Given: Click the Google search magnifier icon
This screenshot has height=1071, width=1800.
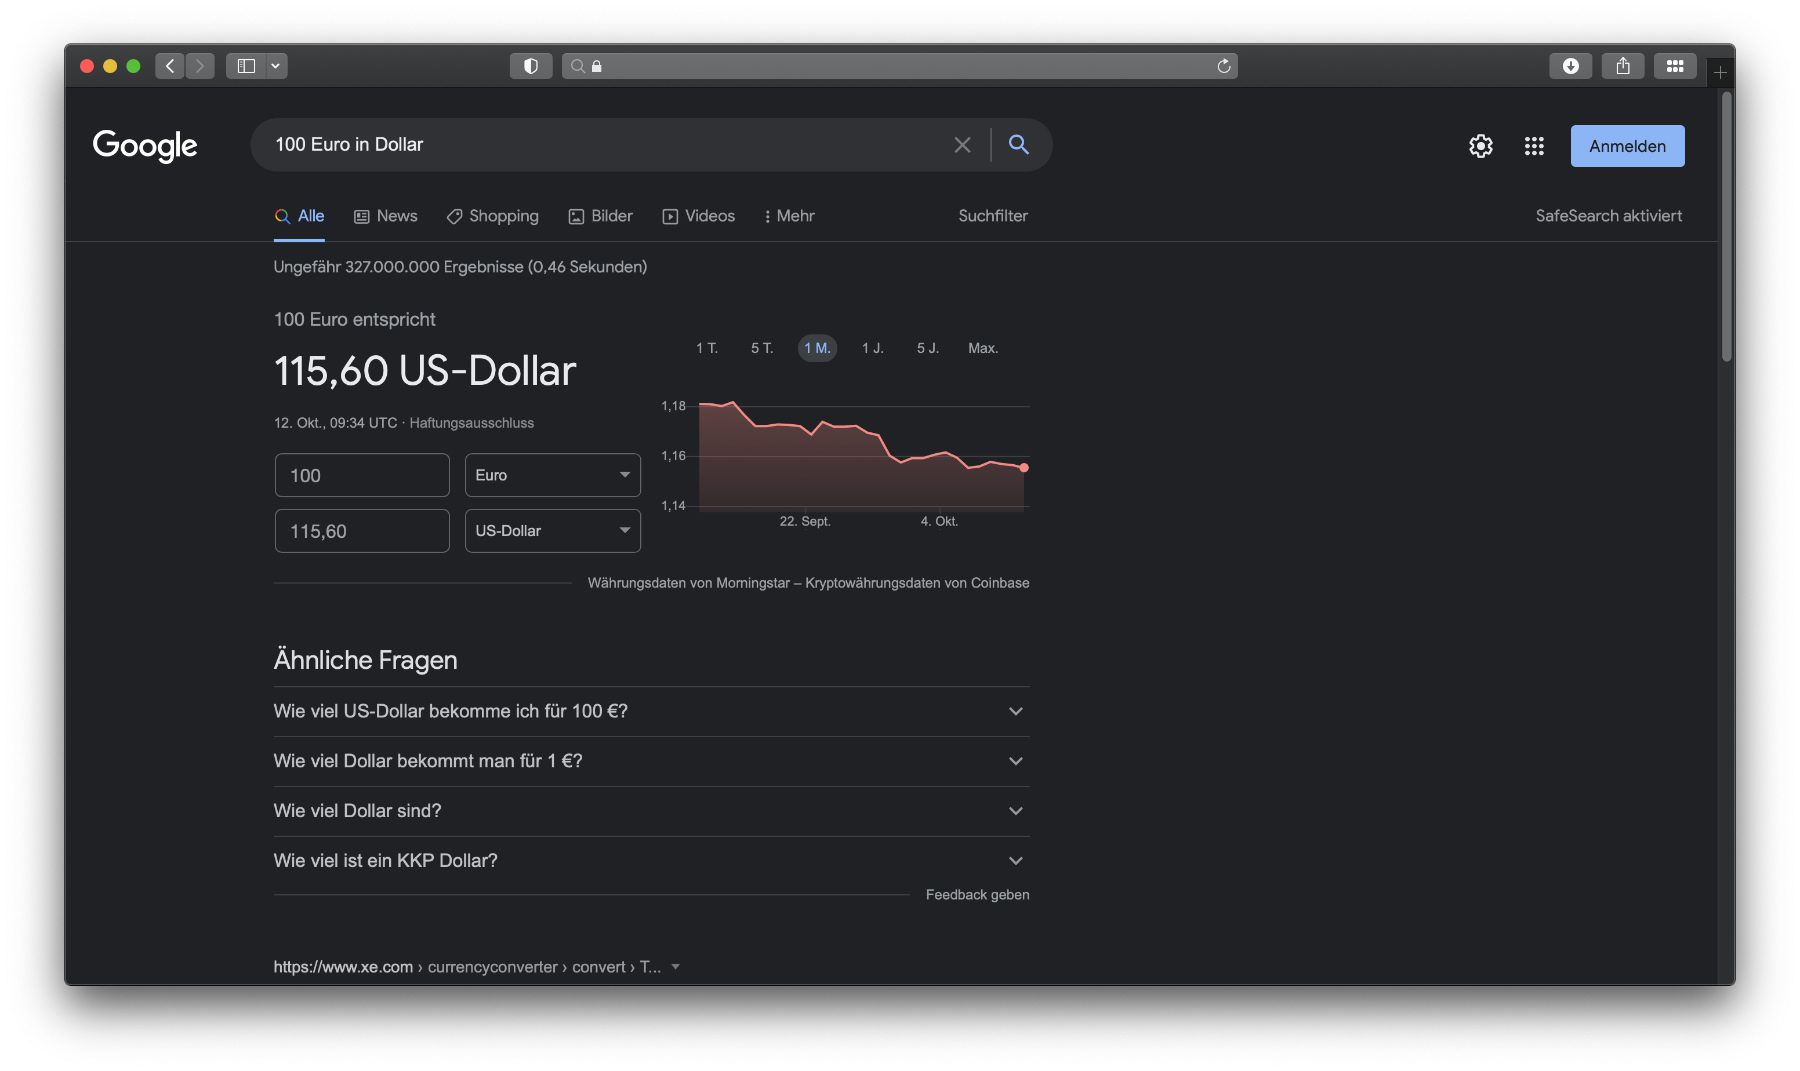Looking at the screenshot, I should click(x=1018, y=145).
